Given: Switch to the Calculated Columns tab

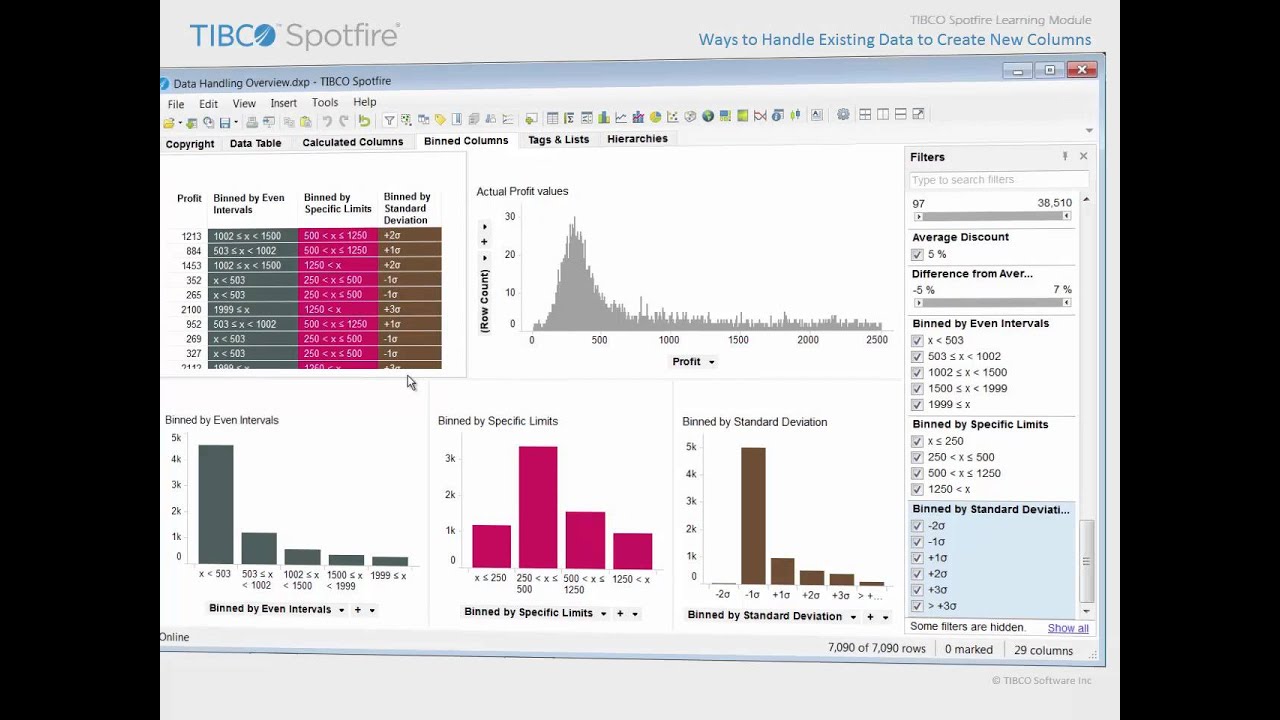Looking at the screenshot, I should pyautogui.click(x=353, y=142).
